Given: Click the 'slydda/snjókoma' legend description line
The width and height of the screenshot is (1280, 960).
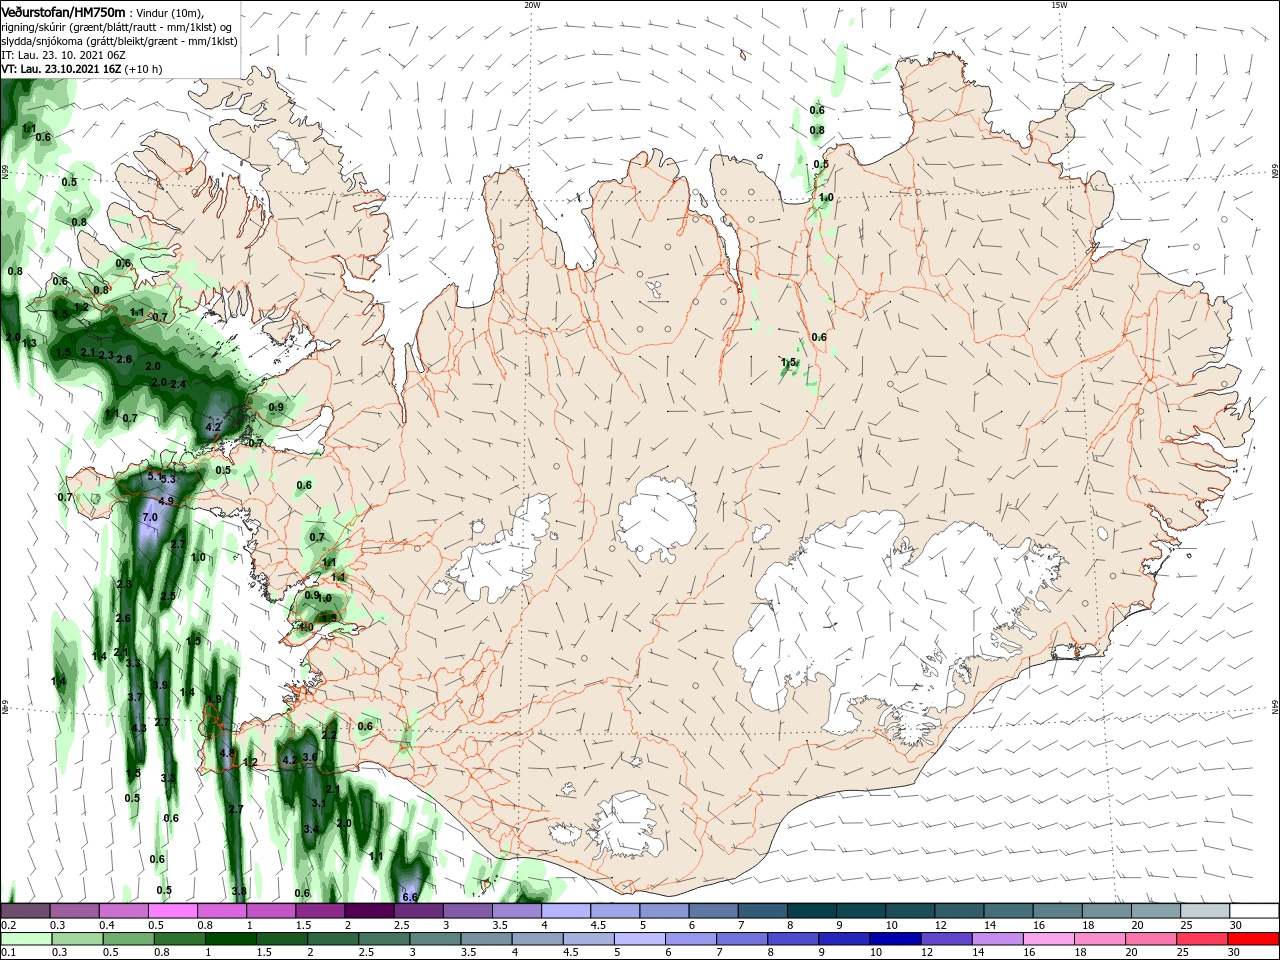Looking at the screenshot, I should pos(120,41).
